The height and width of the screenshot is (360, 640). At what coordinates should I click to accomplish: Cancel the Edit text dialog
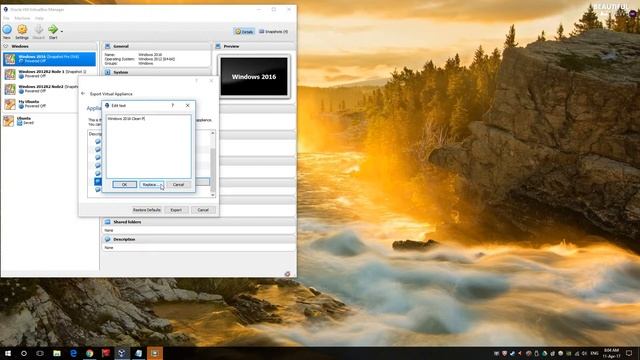coord(178,184)
